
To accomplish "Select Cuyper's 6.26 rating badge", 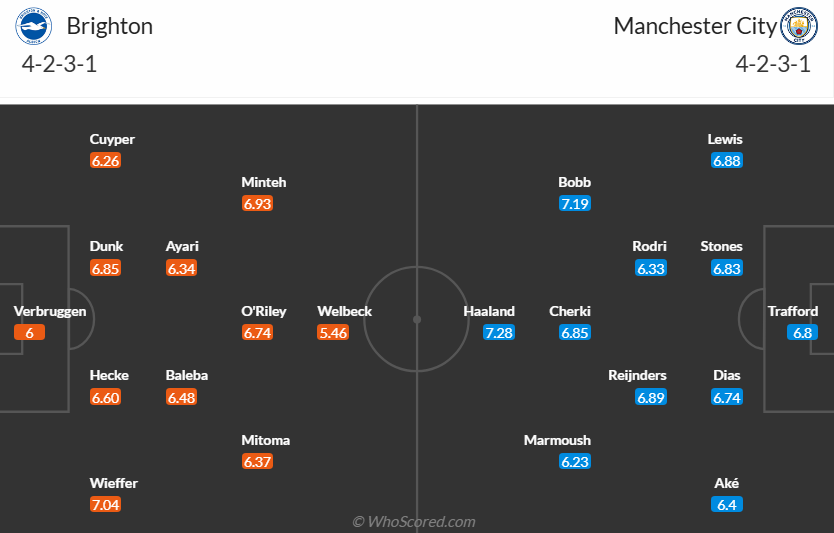I will pos(105,161).
